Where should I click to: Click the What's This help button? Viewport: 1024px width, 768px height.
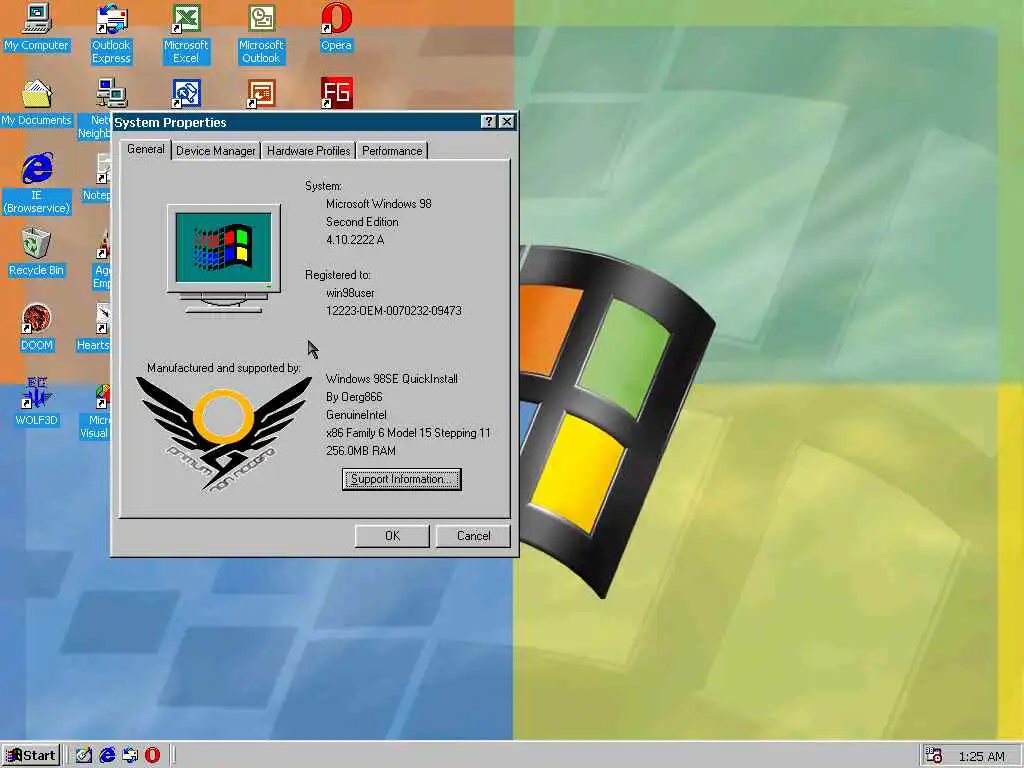point(488,121)
